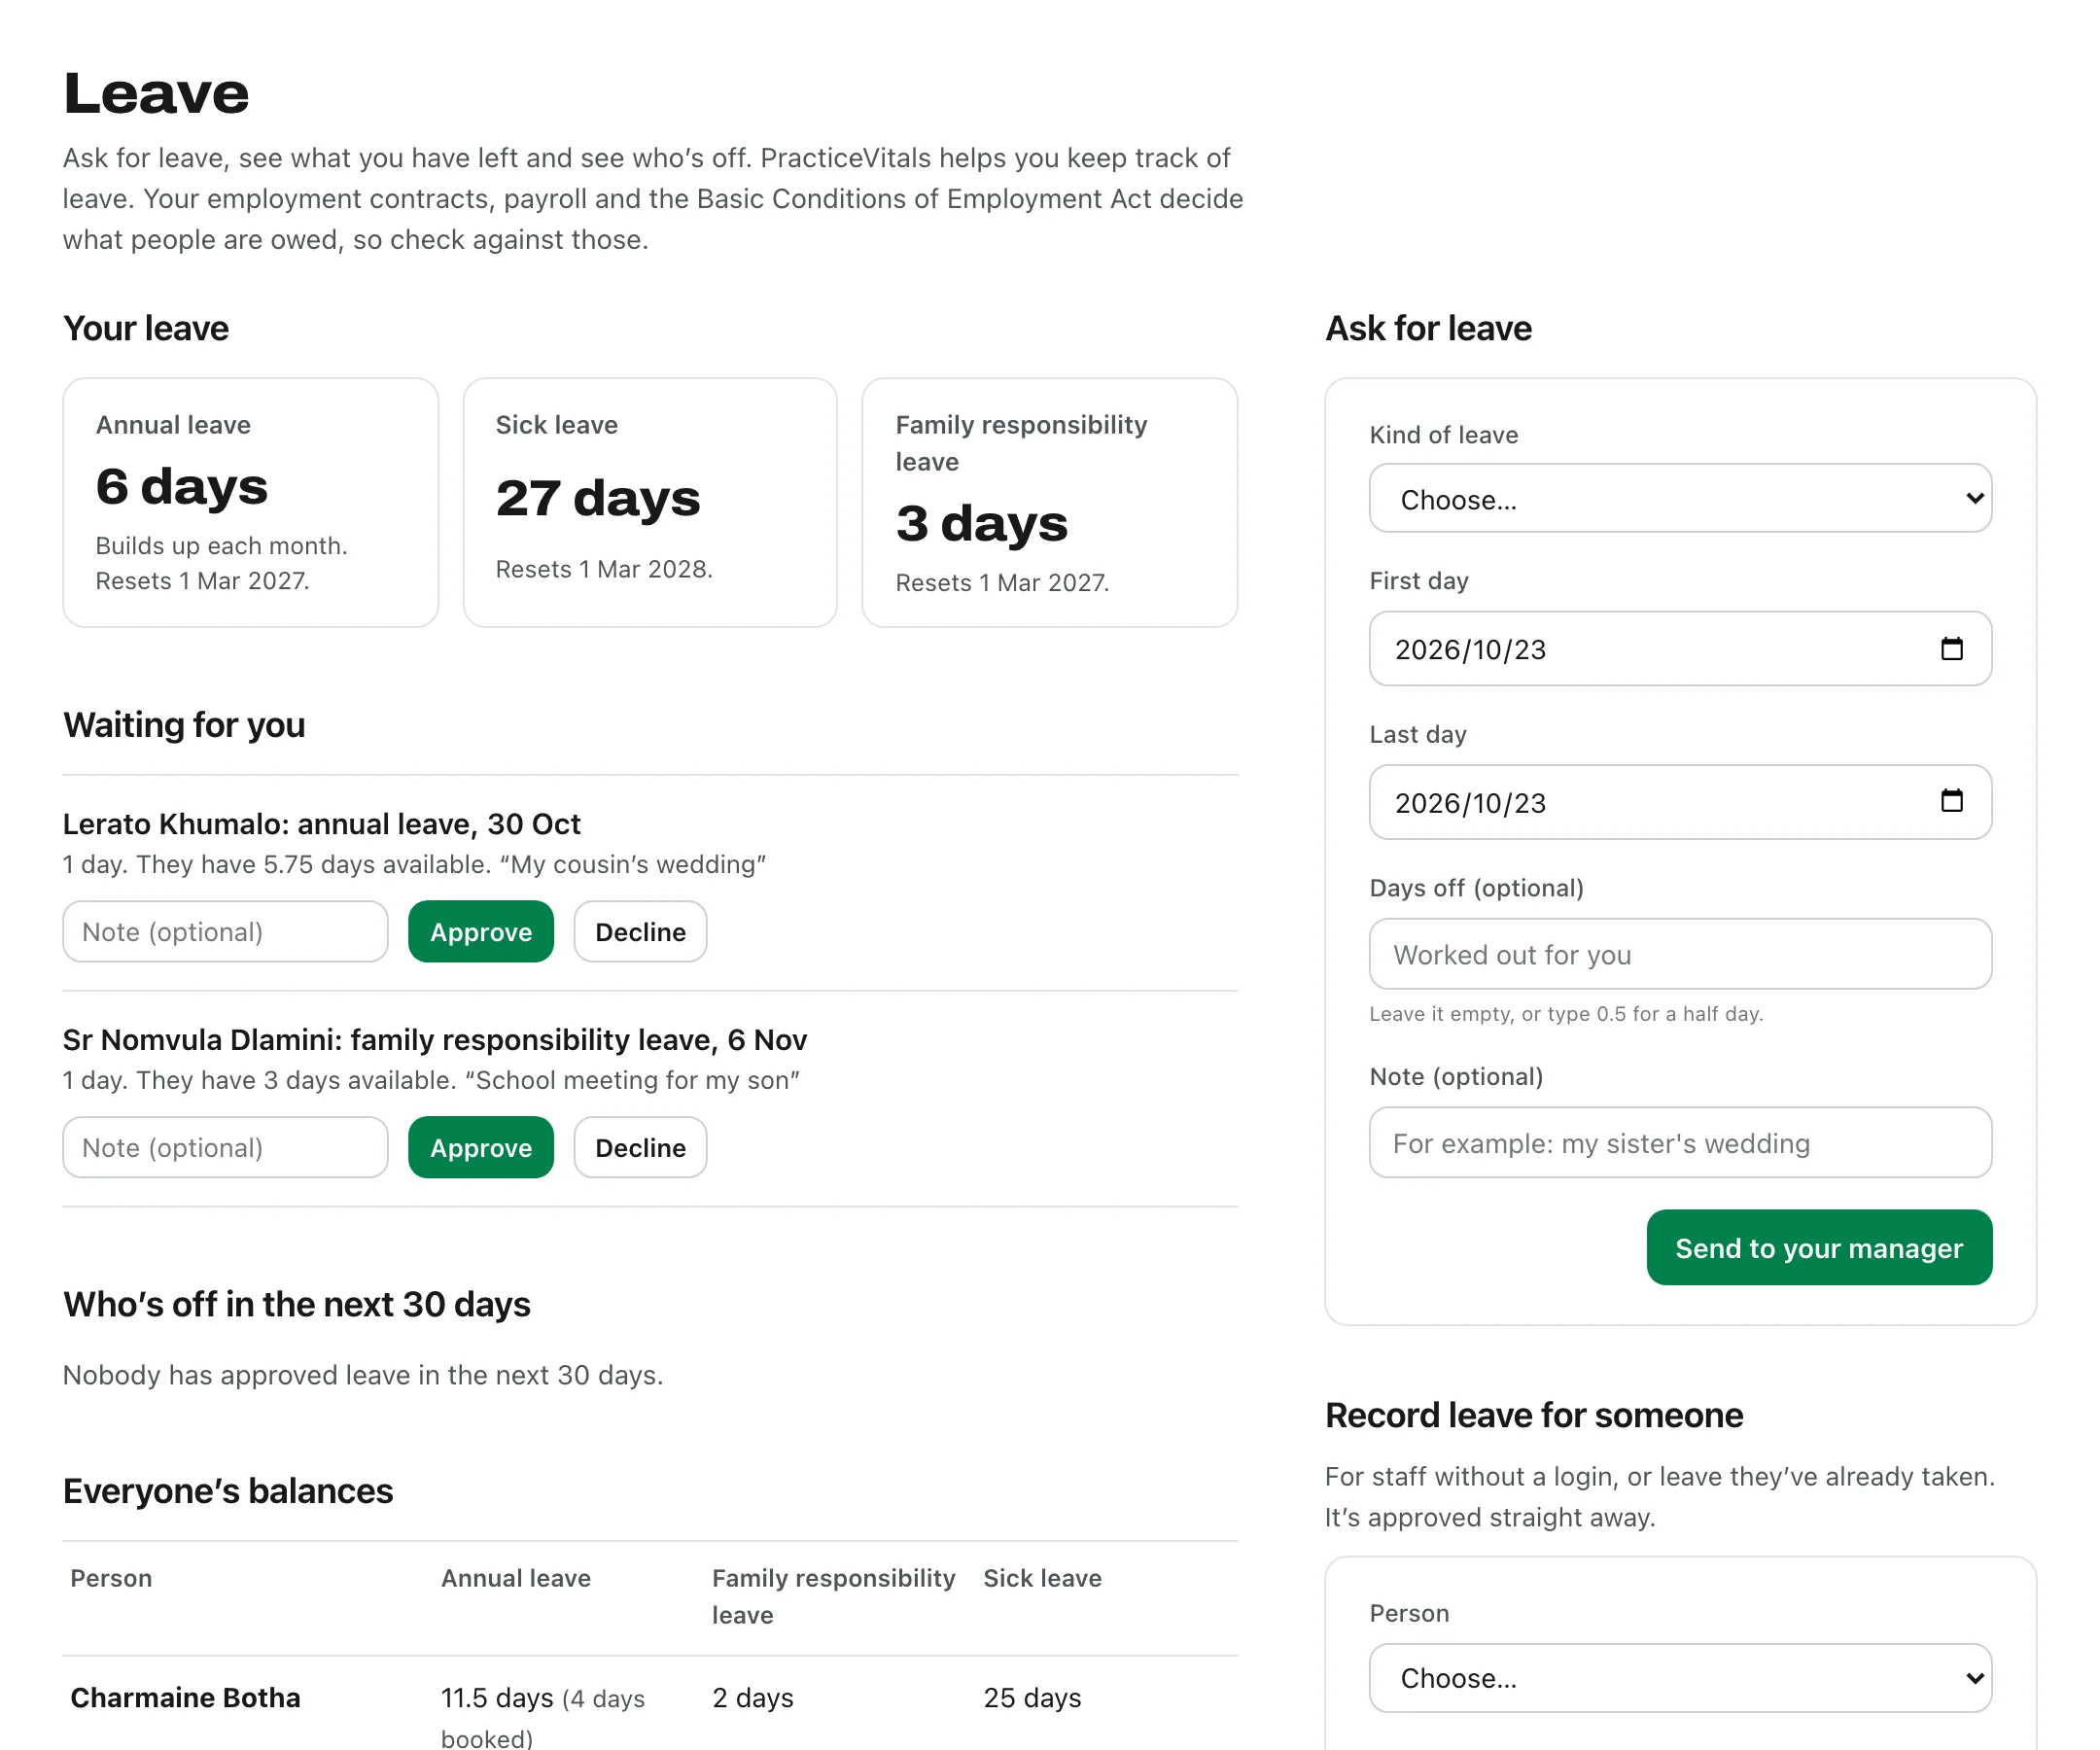Select the Annual leave 6 days card
The width and height of the screenshot is (2100, 1750).
coord(251,503)
